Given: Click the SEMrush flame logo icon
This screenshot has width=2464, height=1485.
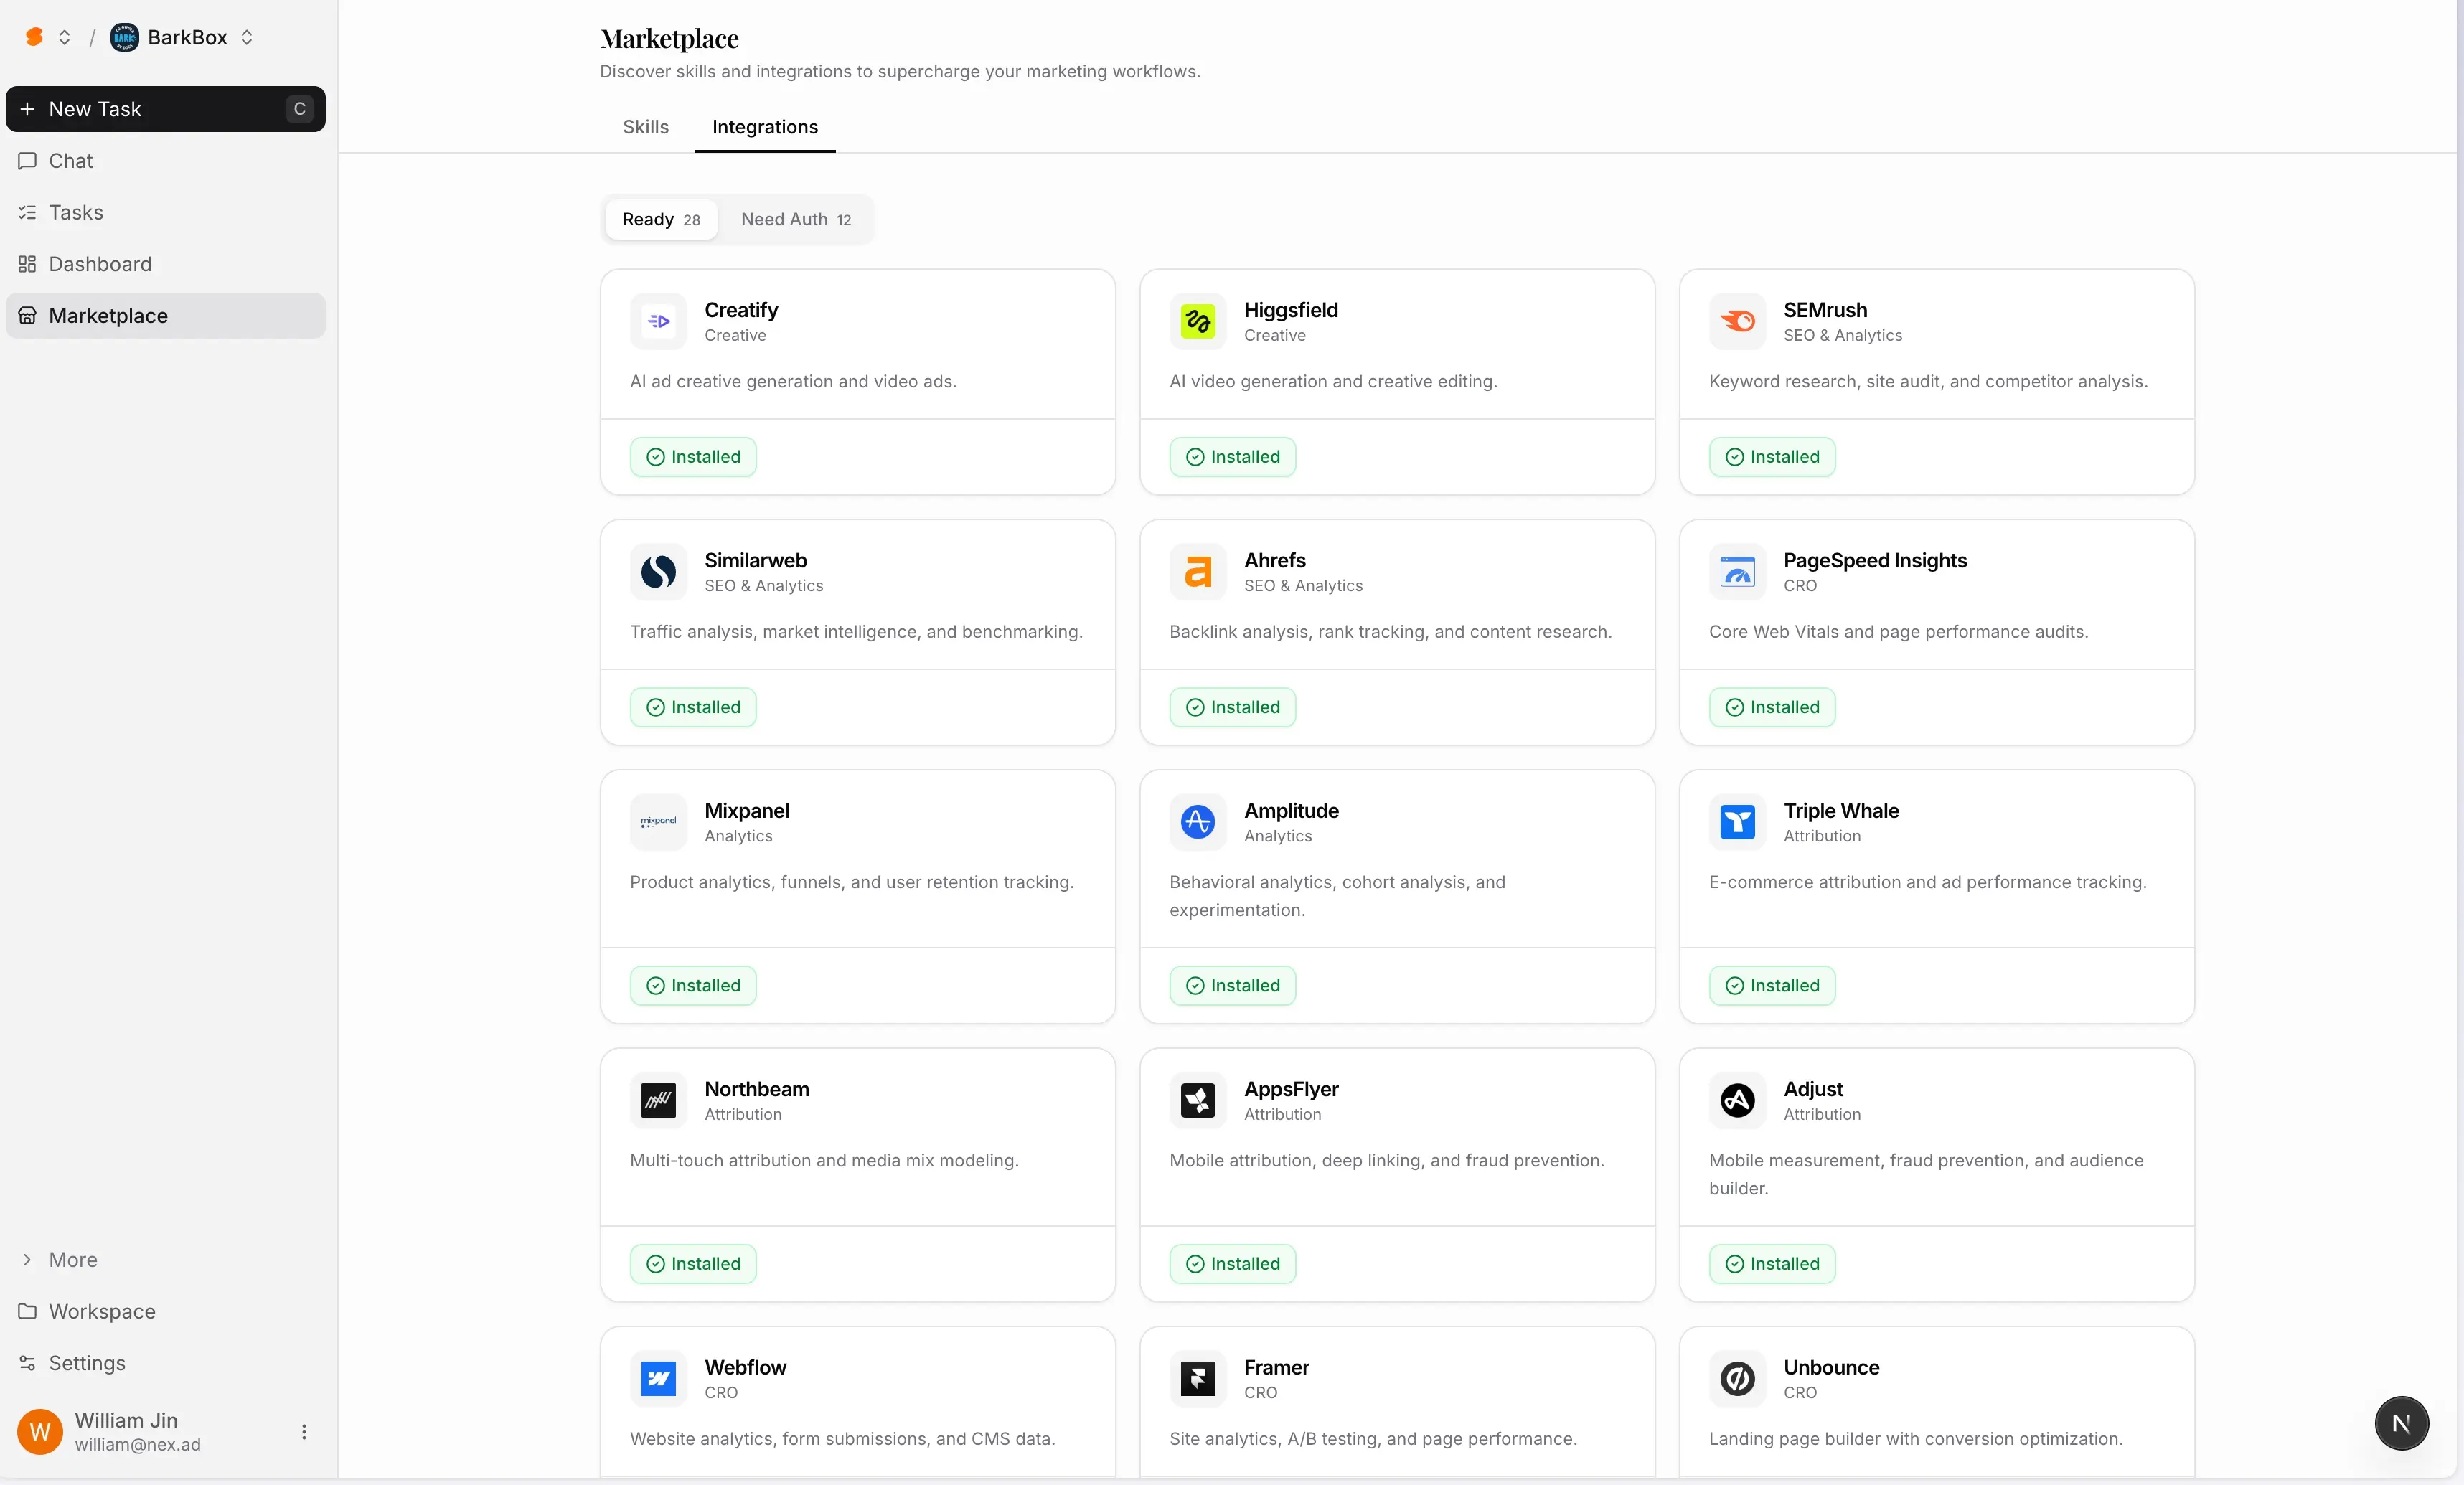Looking at the screenshot, I should 1737,321.
